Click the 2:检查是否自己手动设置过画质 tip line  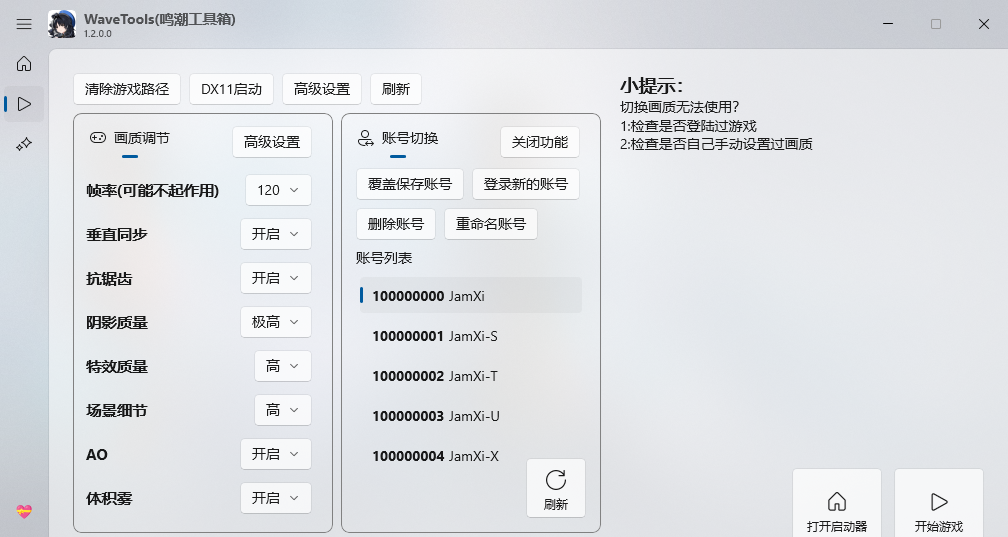point(716,144)
